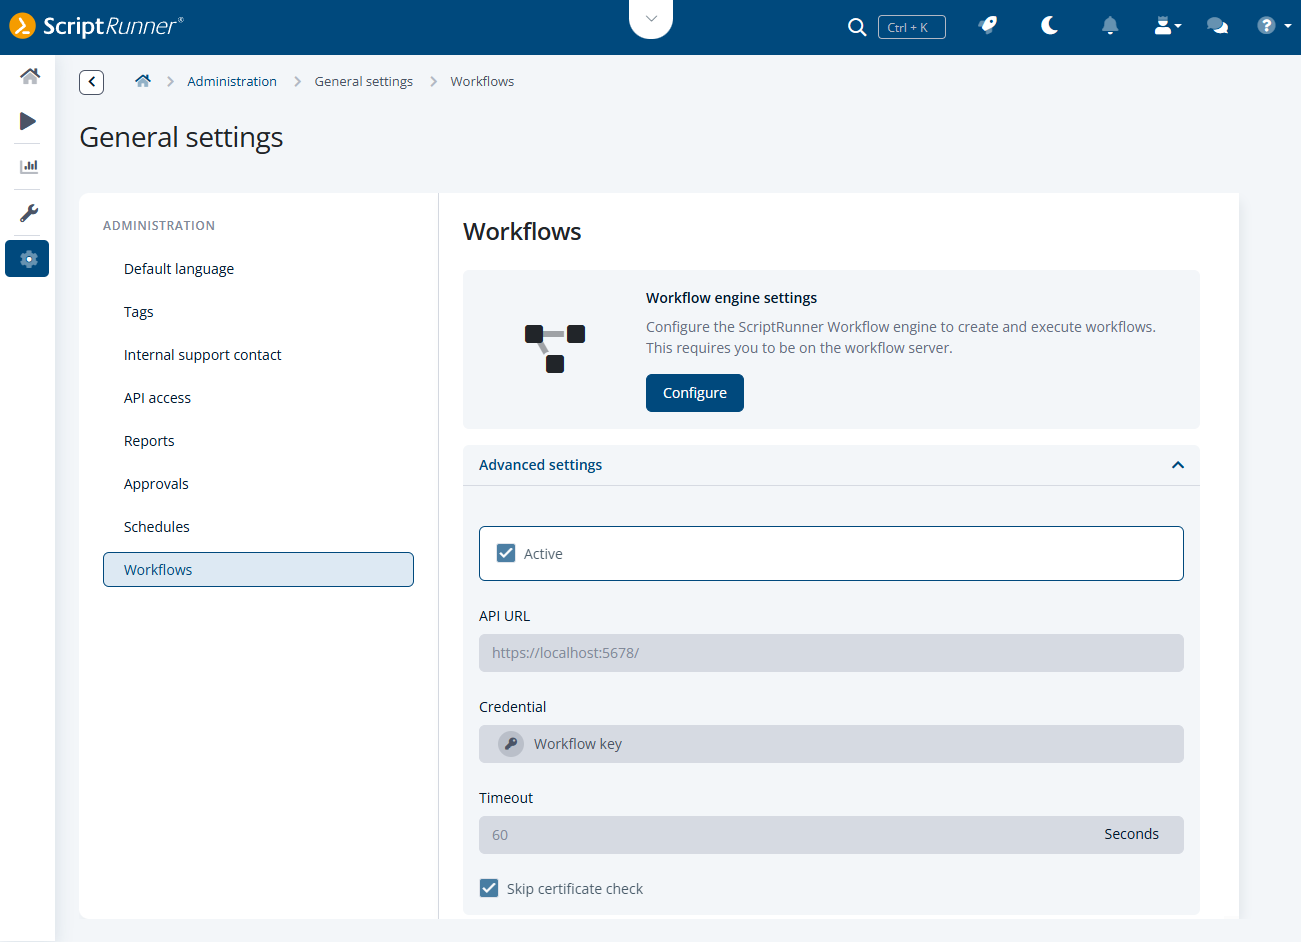Viewport: 1301px width, 942px height.
Task: Click the Credential Workflow key field
Action: tap(831, 744)
